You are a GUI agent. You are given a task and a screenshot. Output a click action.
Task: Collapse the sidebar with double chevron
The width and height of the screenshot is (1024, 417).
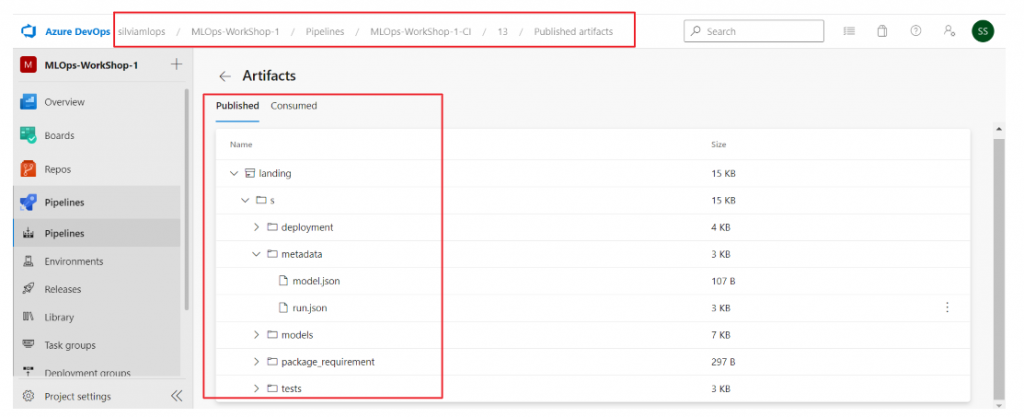176,396
